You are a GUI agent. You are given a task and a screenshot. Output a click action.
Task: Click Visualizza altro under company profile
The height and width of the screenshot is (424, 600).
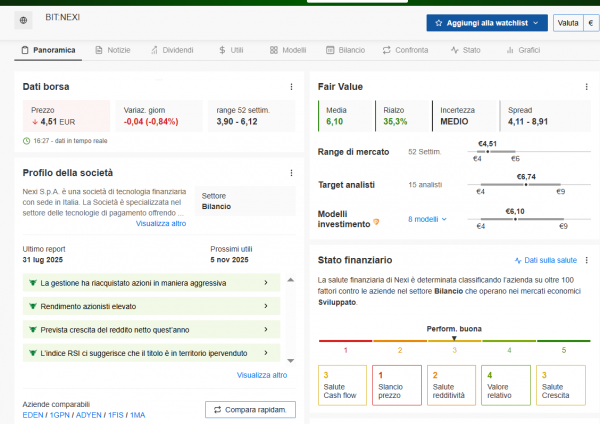[x=160, y=223]
